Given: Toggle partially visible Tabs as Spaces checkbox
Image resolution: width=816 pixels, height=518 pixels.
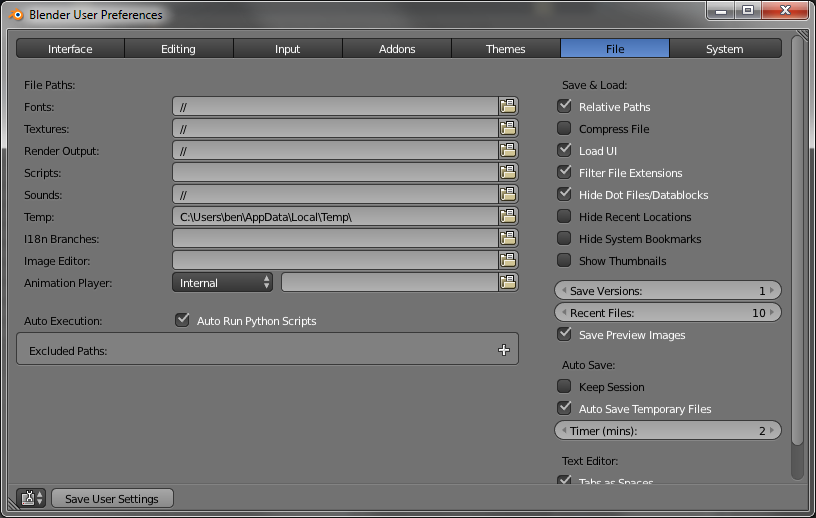Looking at the screenshot, I should point(564,479).
